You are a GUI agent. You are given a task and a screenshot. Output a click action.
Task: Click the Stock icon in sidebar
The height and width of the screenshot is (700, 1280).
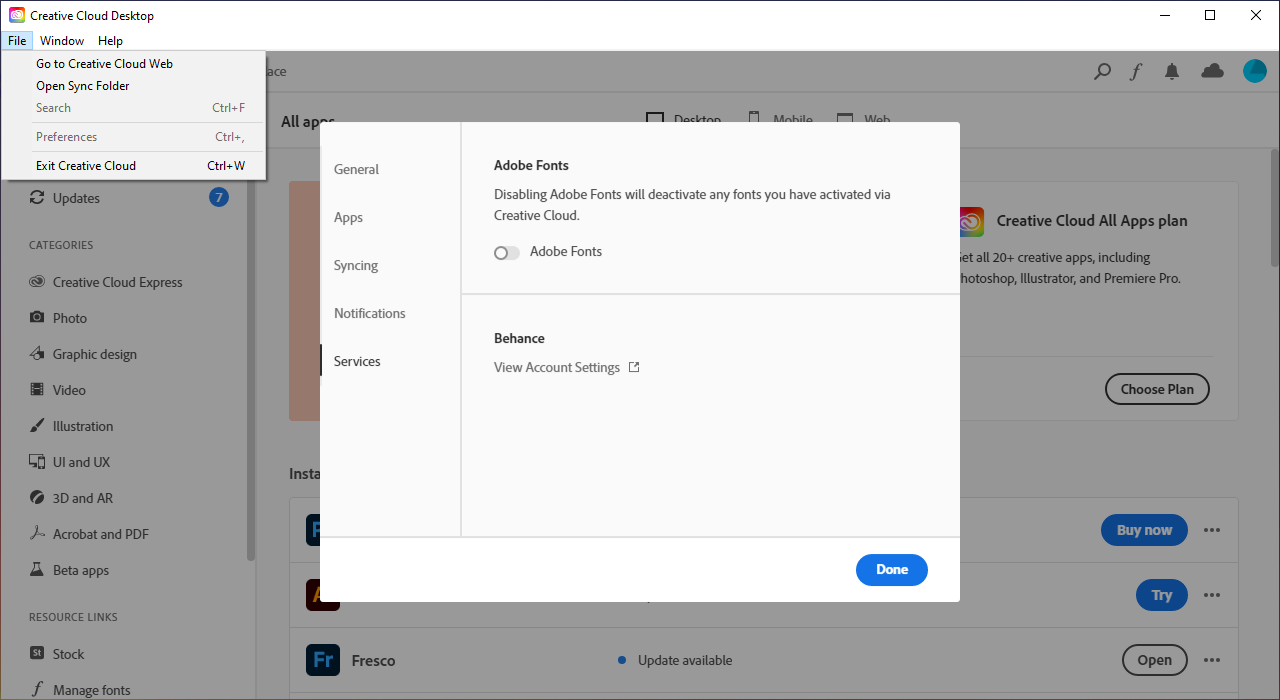click(x=37, y=653)
